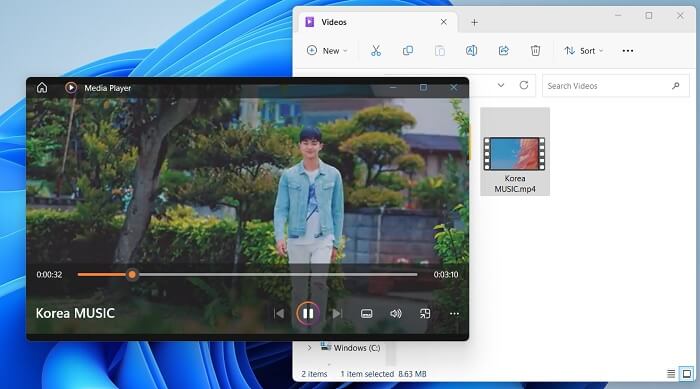Click the elapsed time 0:00:32
The height and width of the screenshot is (389, 700).
(49, 274)
